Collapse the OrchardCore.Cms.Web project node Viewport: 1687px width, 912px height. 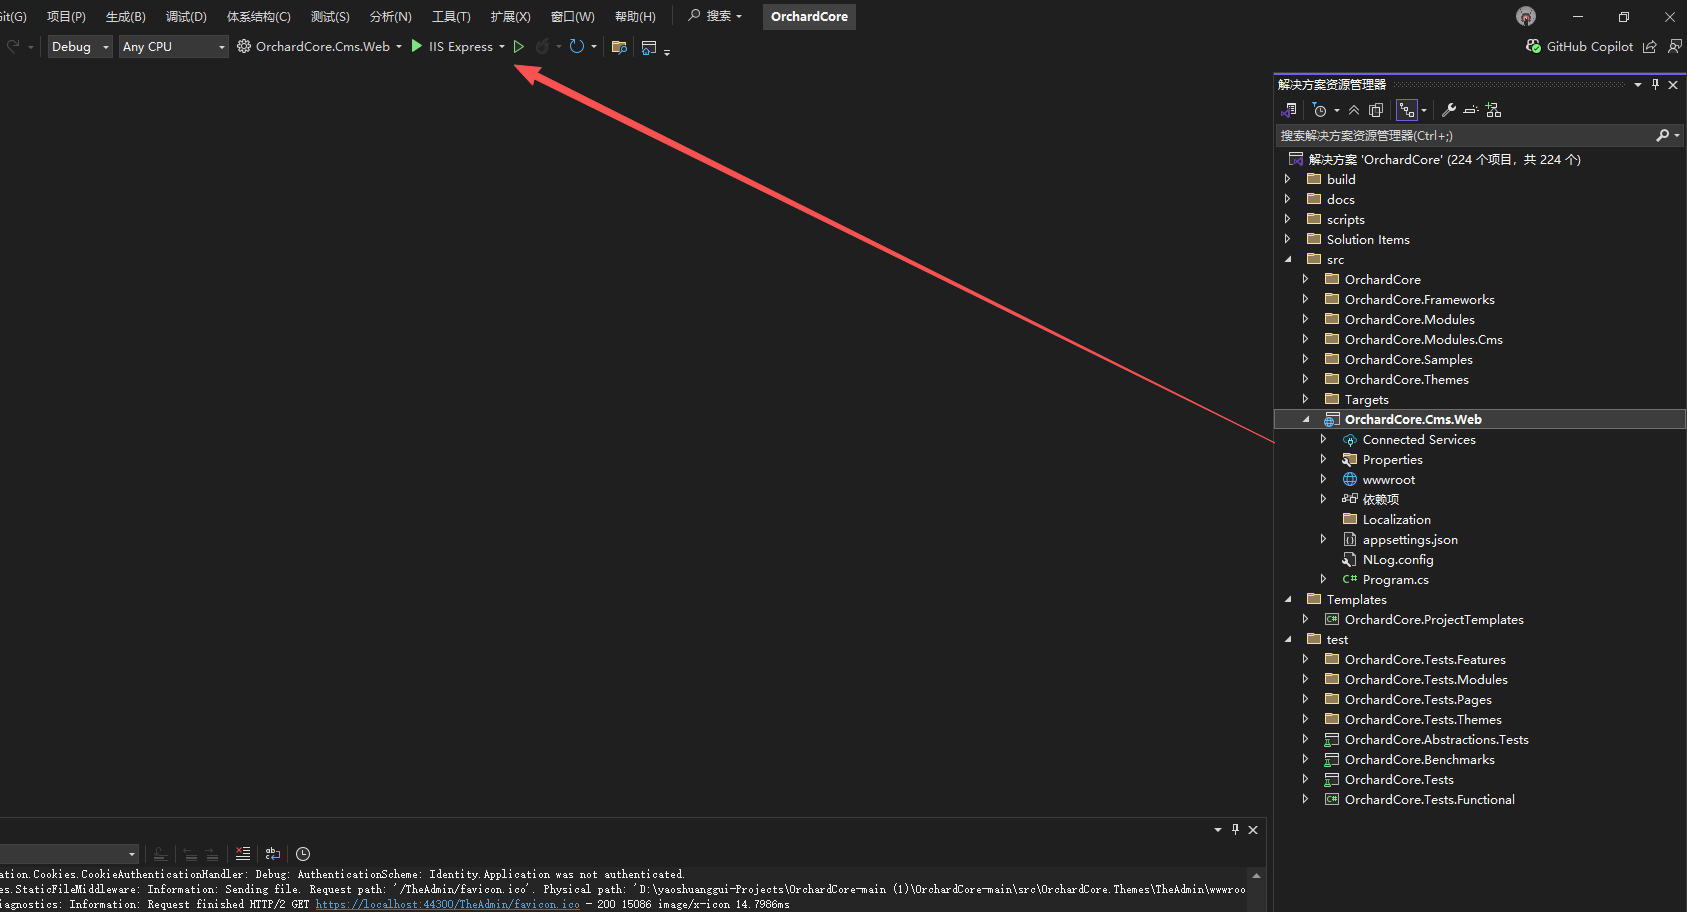[x=1306, y=419]
